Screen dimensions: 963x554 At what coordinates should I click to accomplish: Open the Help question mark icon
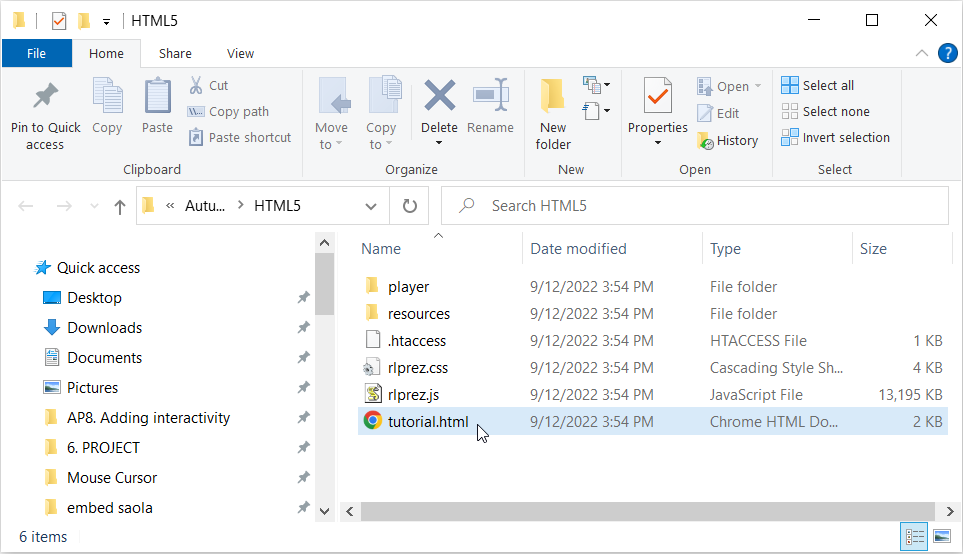tap(948, 53)
